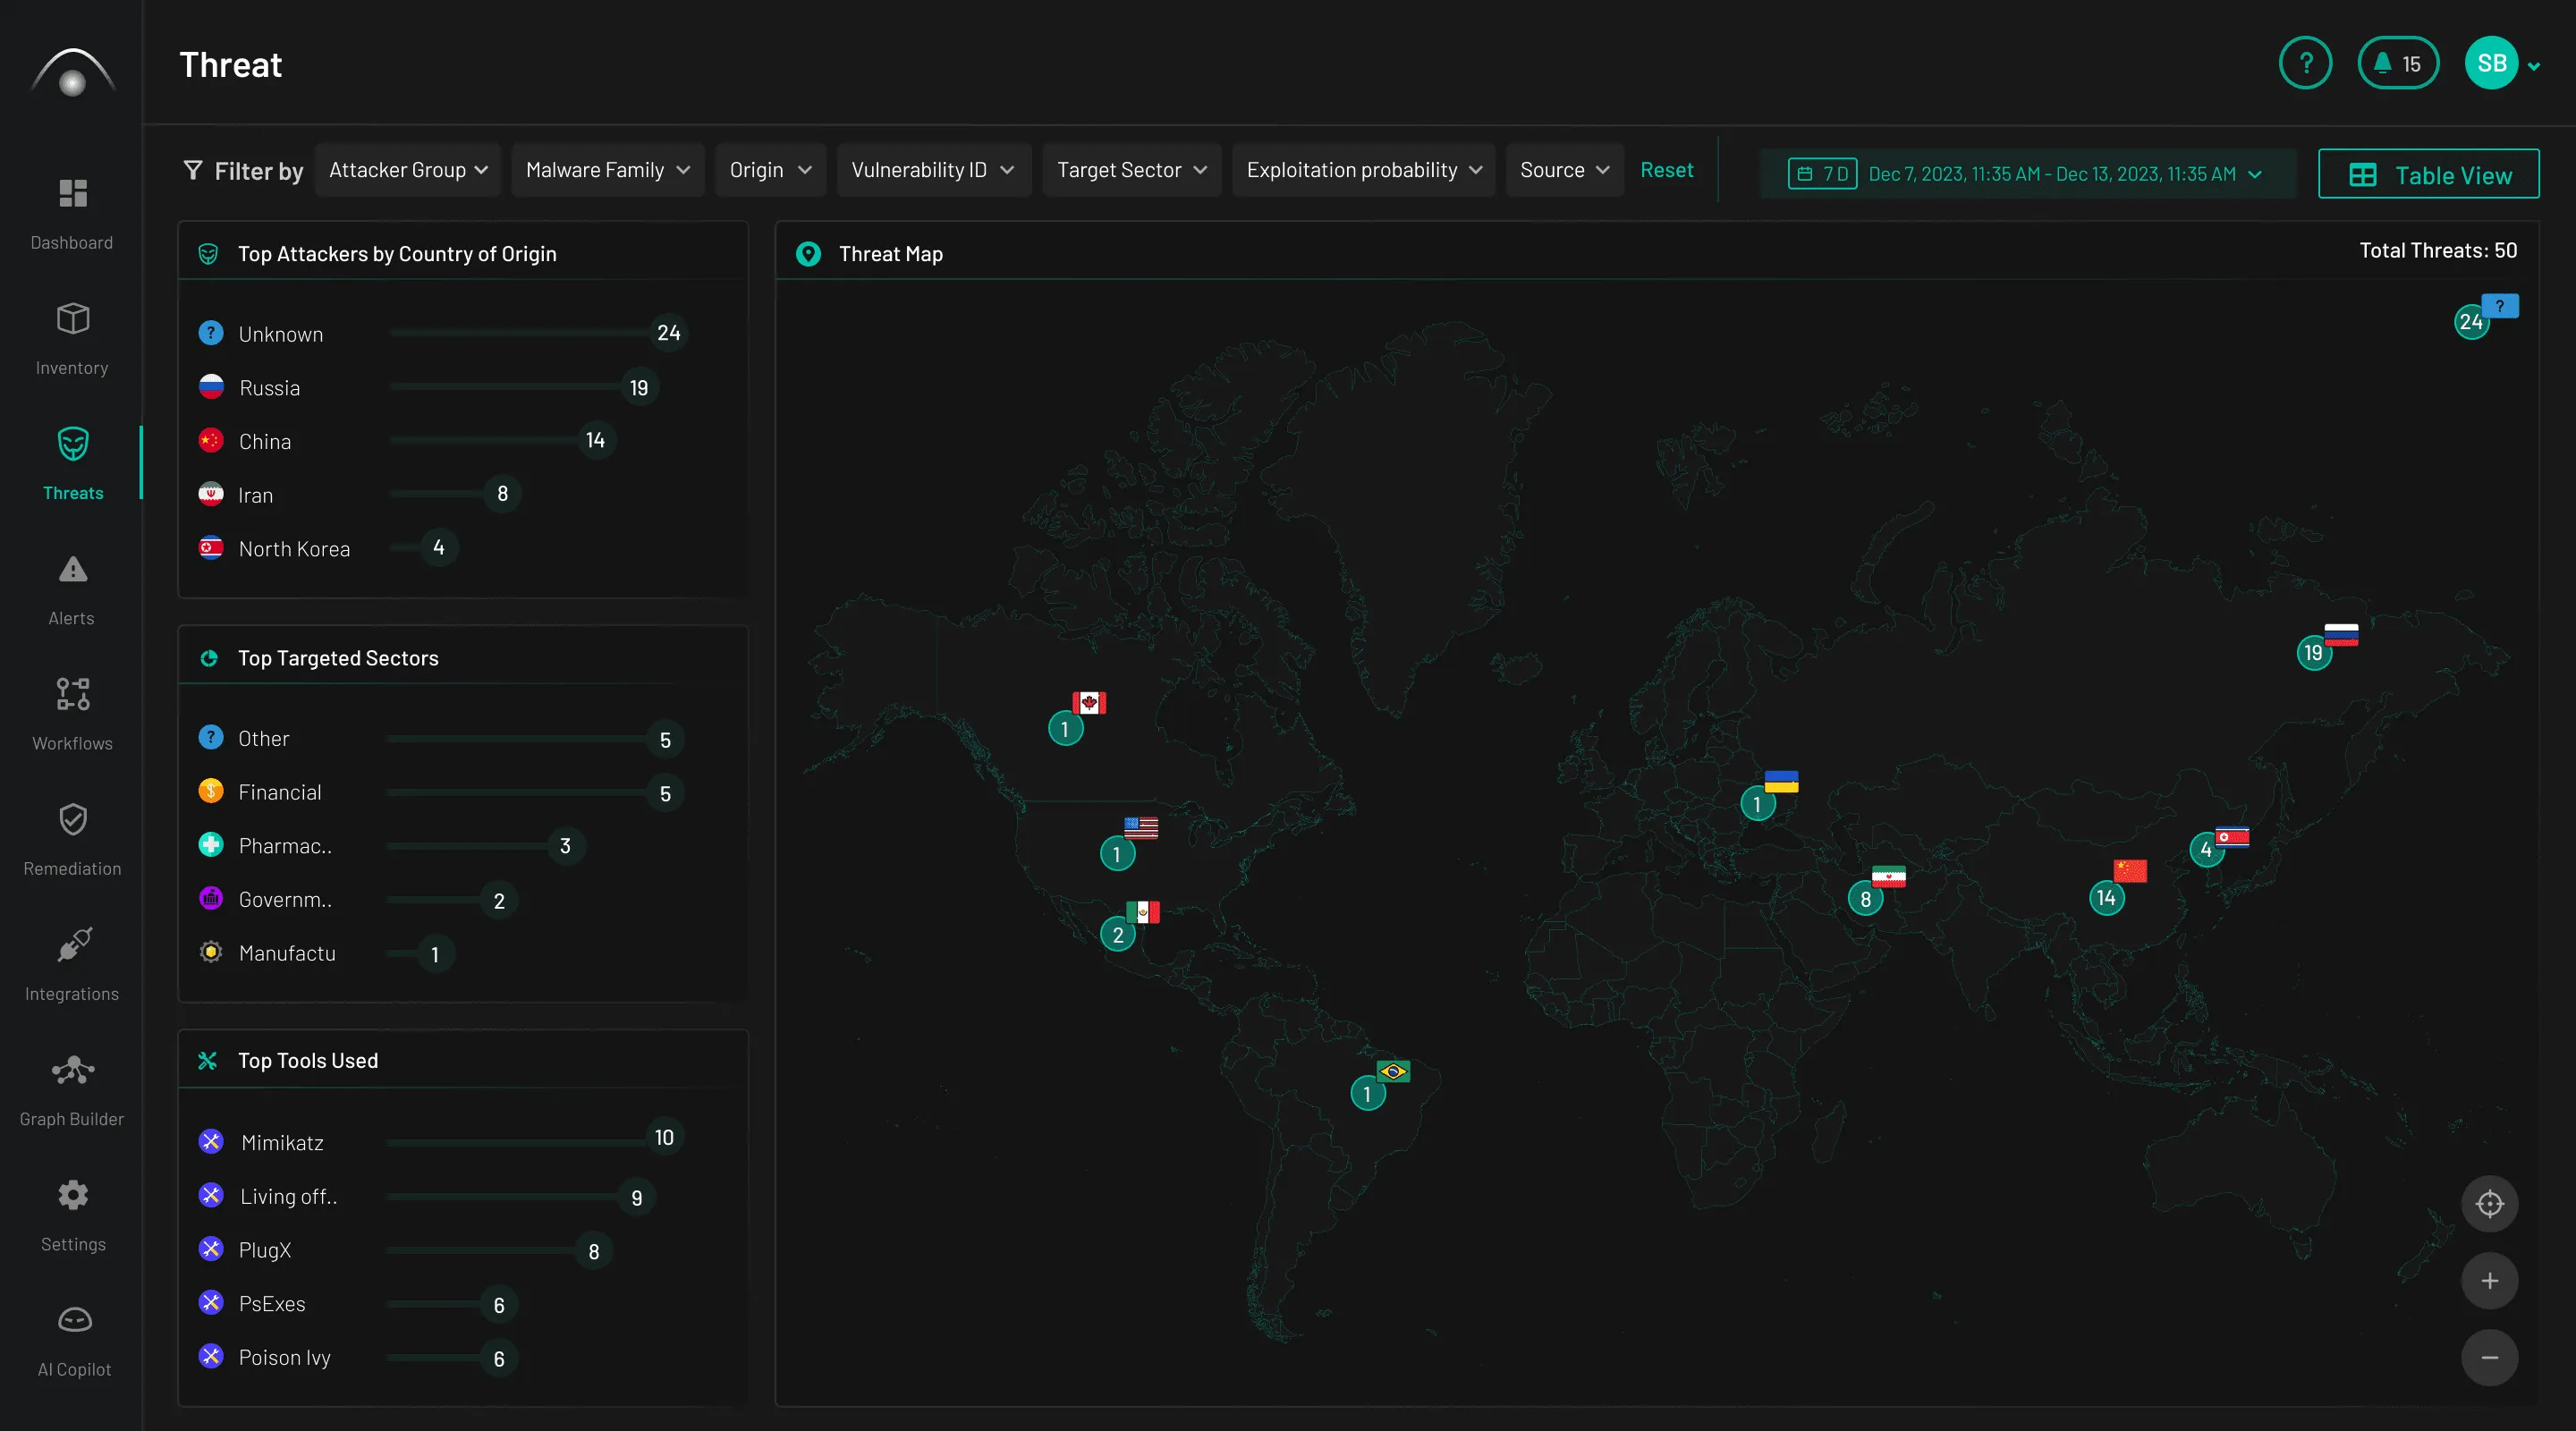Select the Canada flag marker on map
The width and height of the screenshot is (2576, 1431).
[x=1077, y=716]
